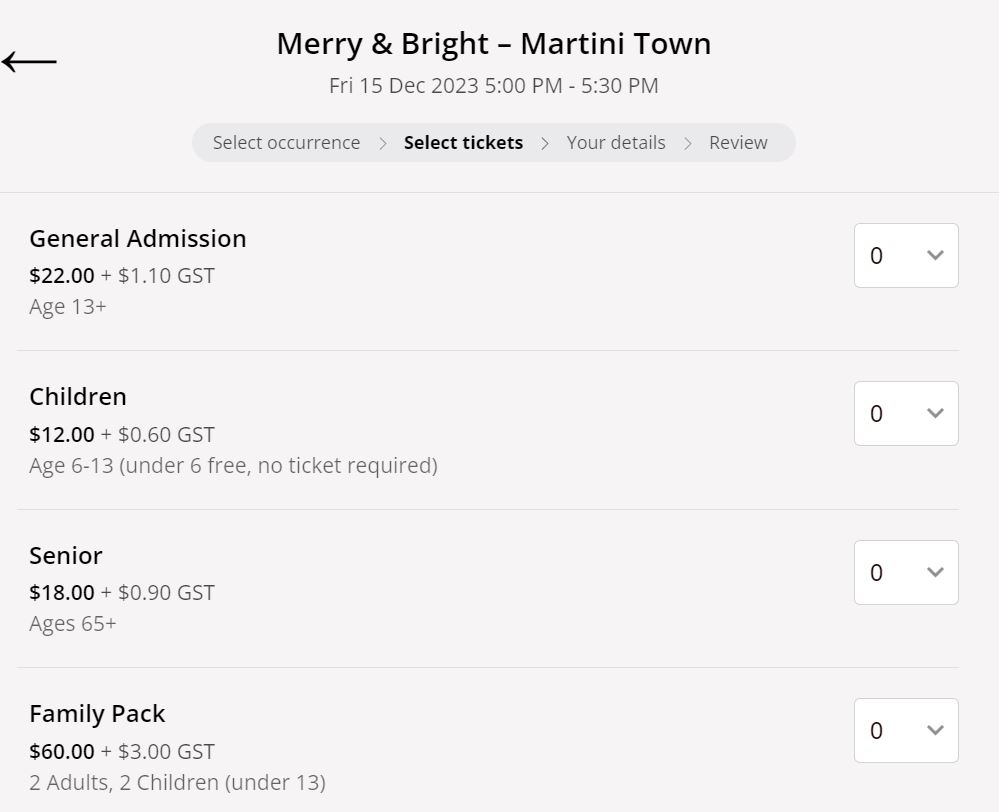
Task: Select the Children ticket label
Action: click(x=78, y=397)
